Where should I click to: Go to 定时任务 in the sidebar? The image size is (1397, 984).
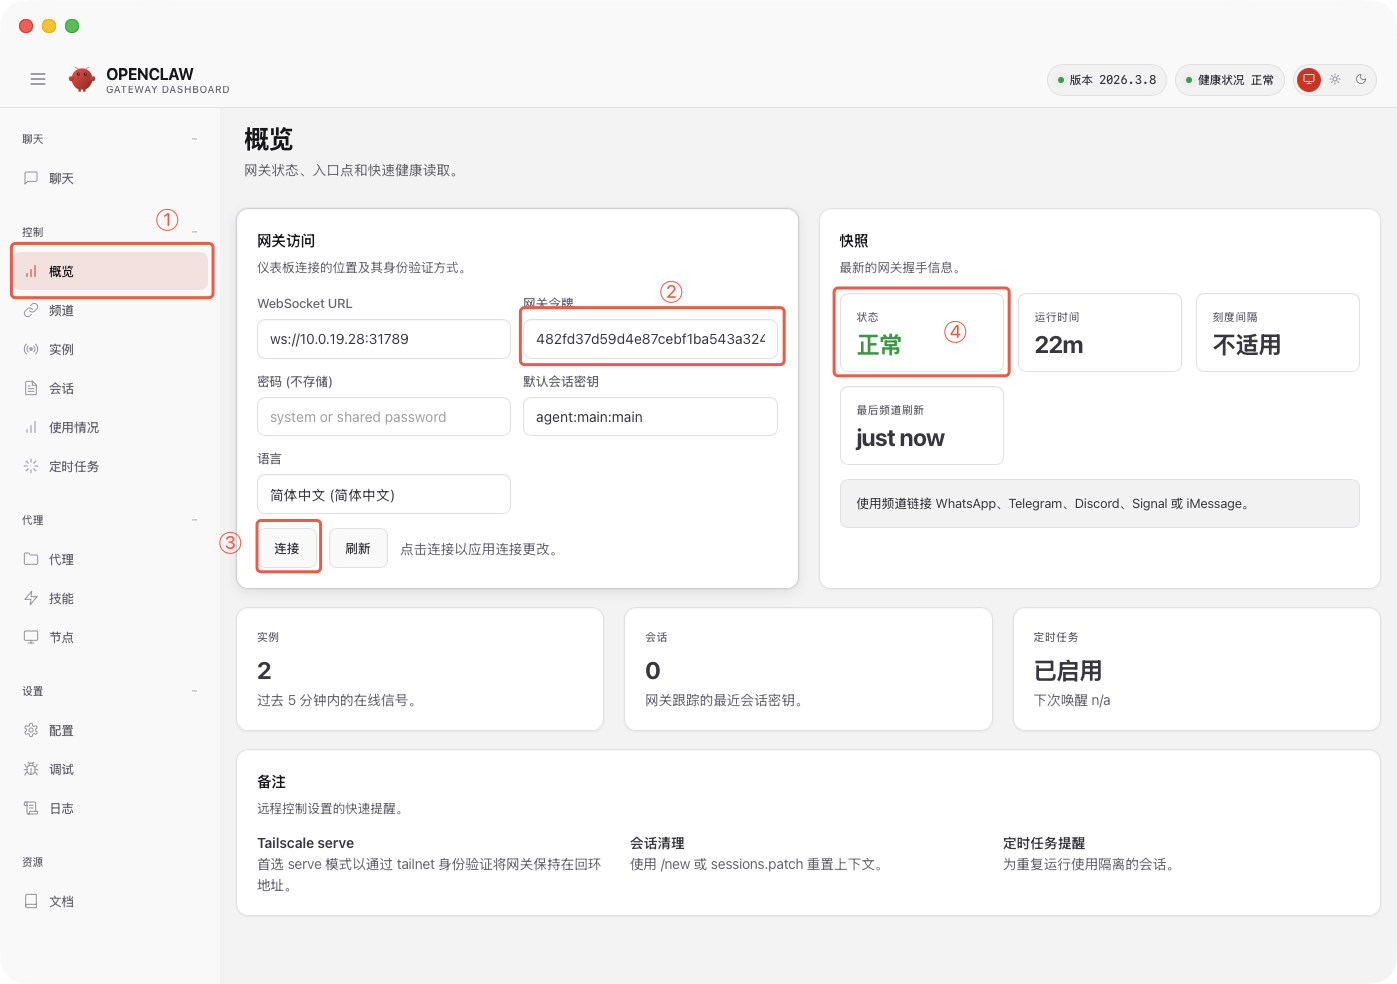(x=73, y=467)
